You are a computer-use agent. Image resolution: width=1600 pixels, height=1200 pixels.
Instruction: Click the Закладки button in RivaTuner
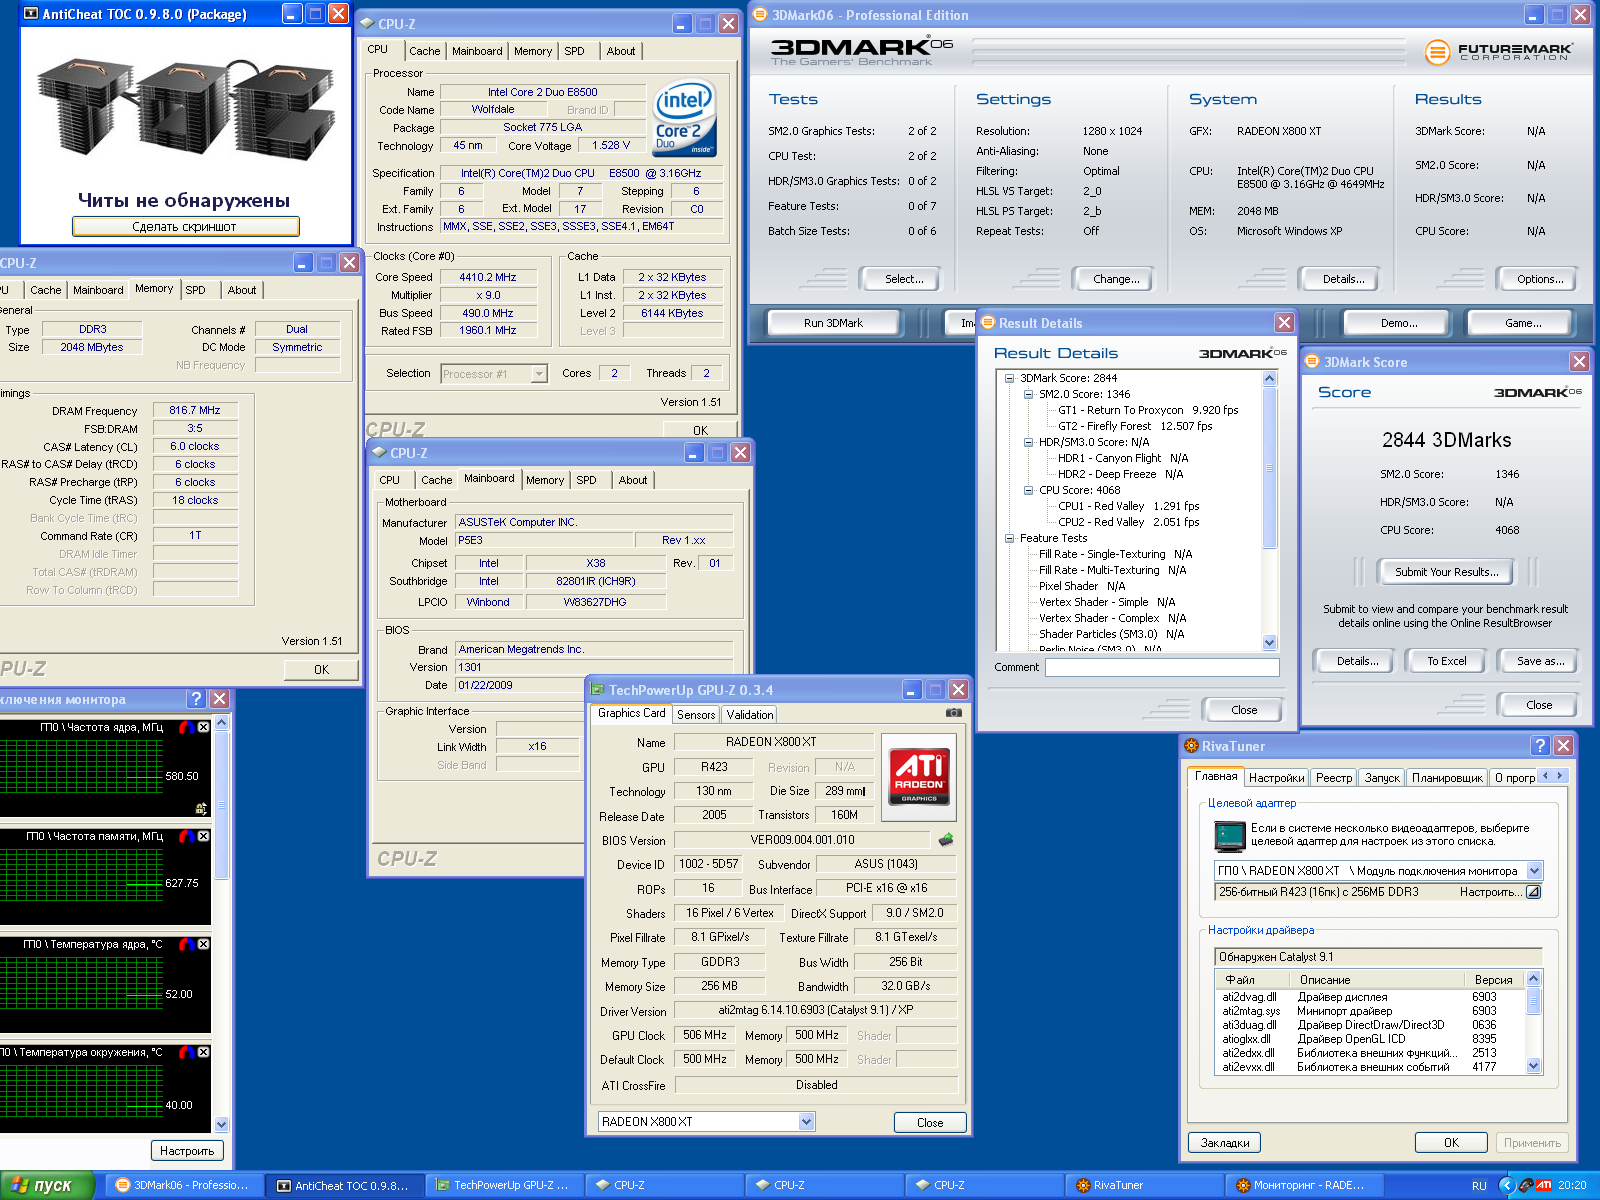pyautogui.click(x=1224, y=1143)
